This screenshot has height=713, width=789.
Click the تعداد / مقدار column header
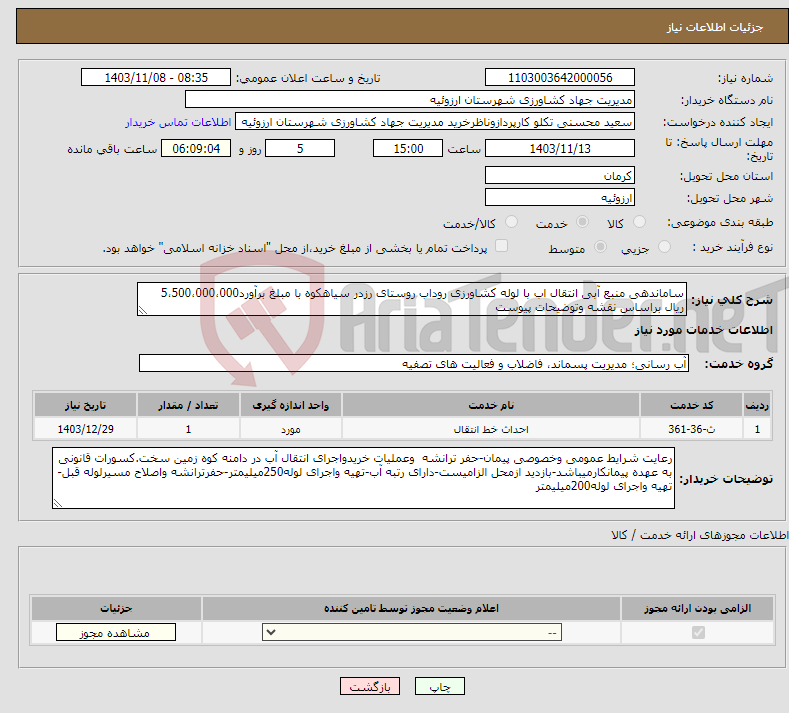point(188,405)
